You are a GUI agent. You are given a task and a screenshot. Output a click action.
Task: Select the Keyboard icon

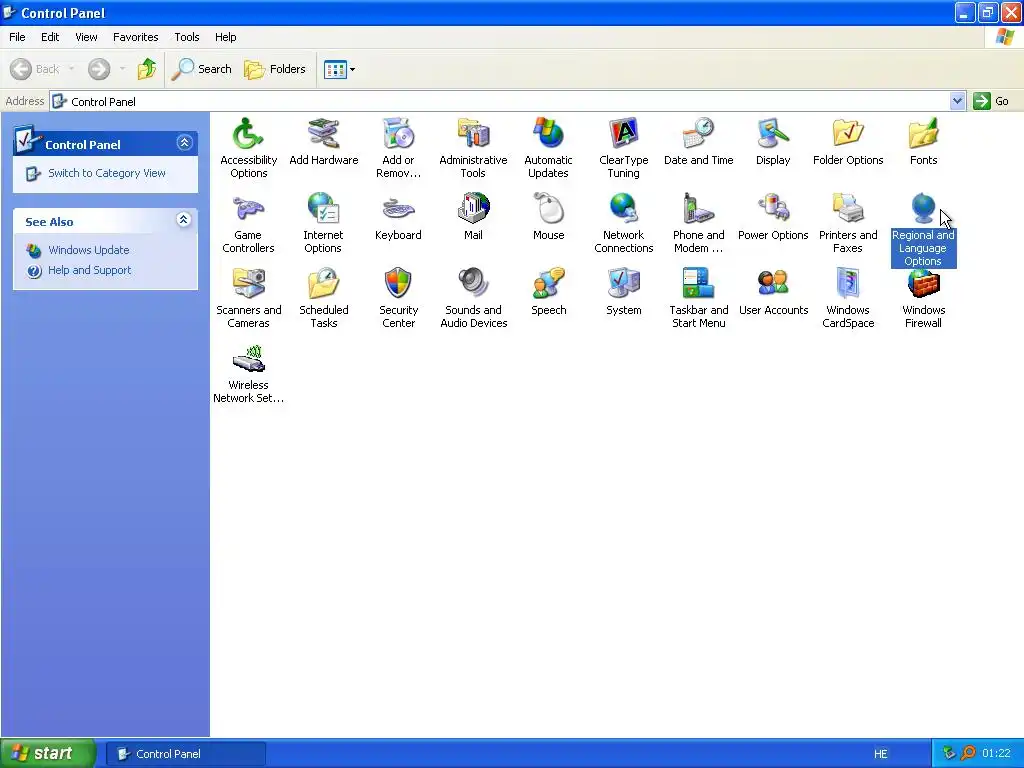(398, 209)
